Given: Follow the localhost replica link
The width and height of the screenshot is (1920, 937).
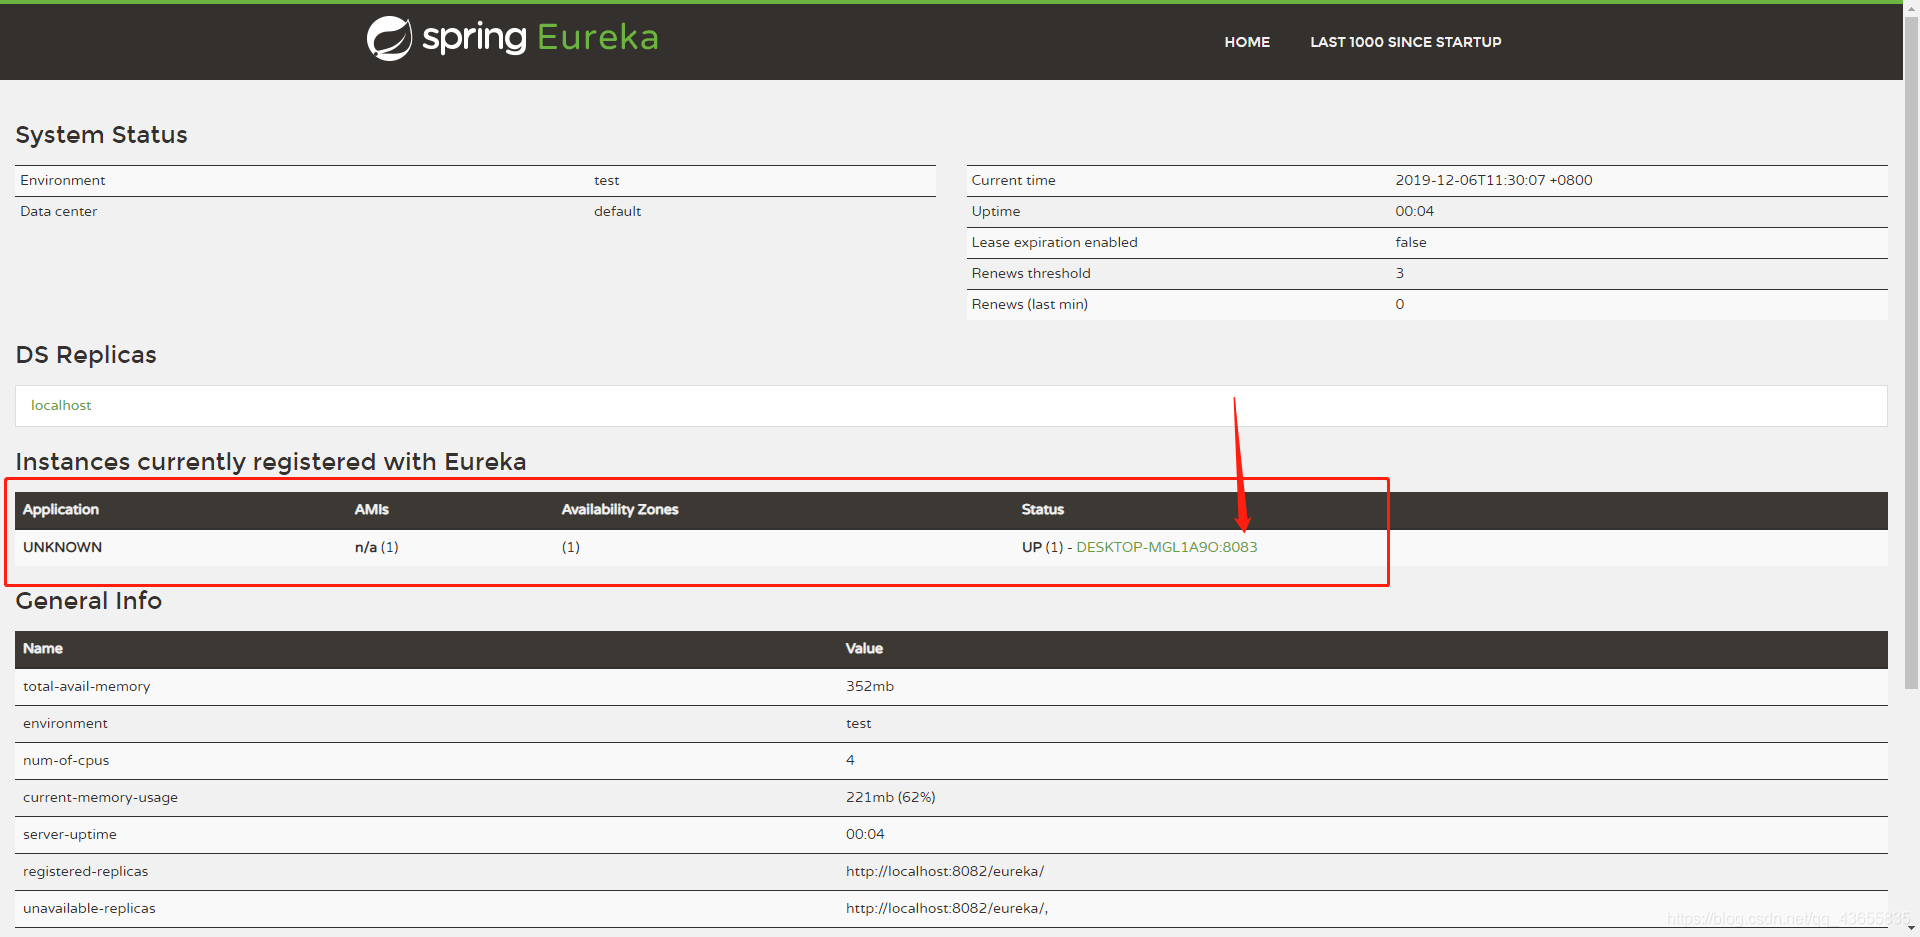Looking at the screenshot, I should (x=61, y=405).
